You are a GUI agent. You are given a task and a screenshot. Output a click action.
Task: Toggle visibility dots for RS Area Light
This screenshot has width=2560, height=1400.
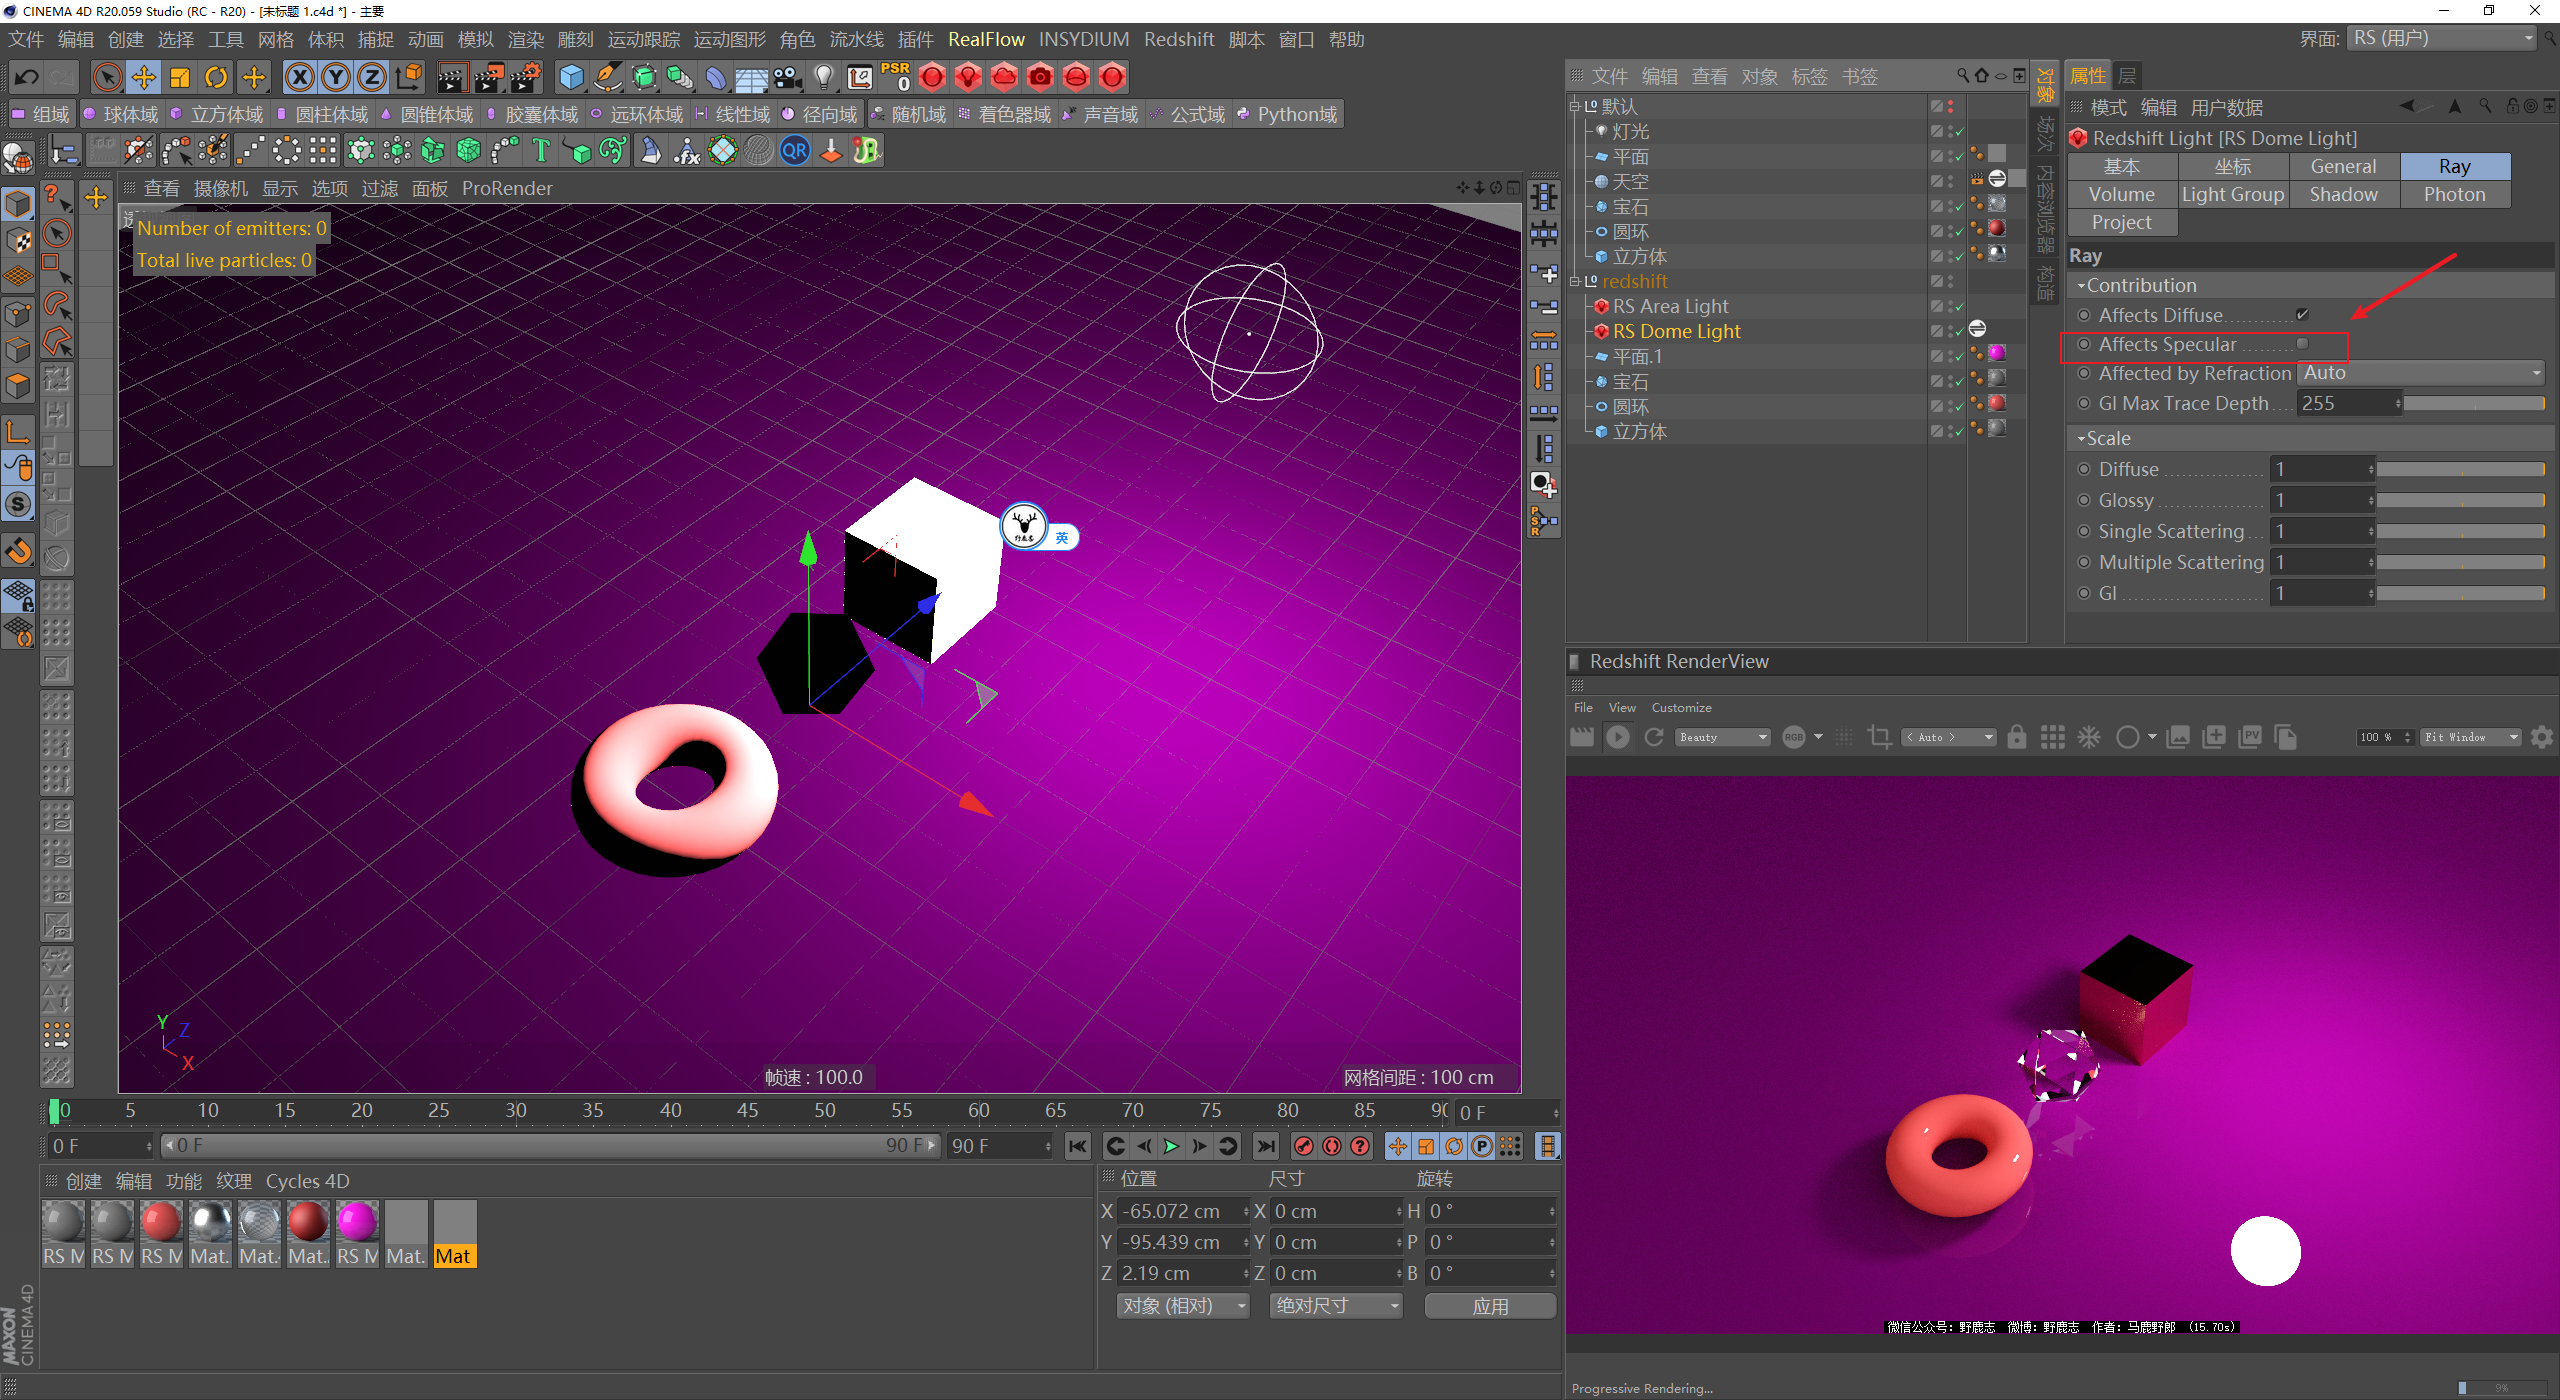[1951, 307]
